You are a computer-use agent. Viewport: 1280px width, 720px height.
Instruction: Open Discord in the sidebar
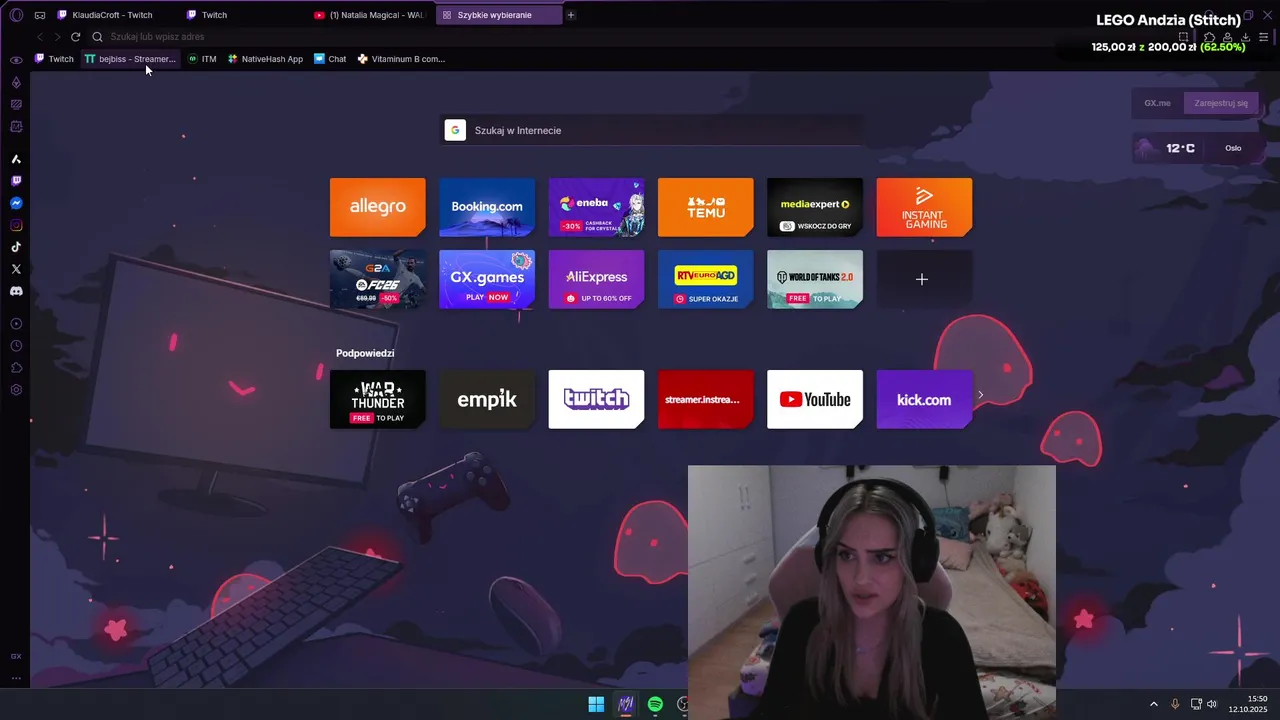click(x=16, y=291)
